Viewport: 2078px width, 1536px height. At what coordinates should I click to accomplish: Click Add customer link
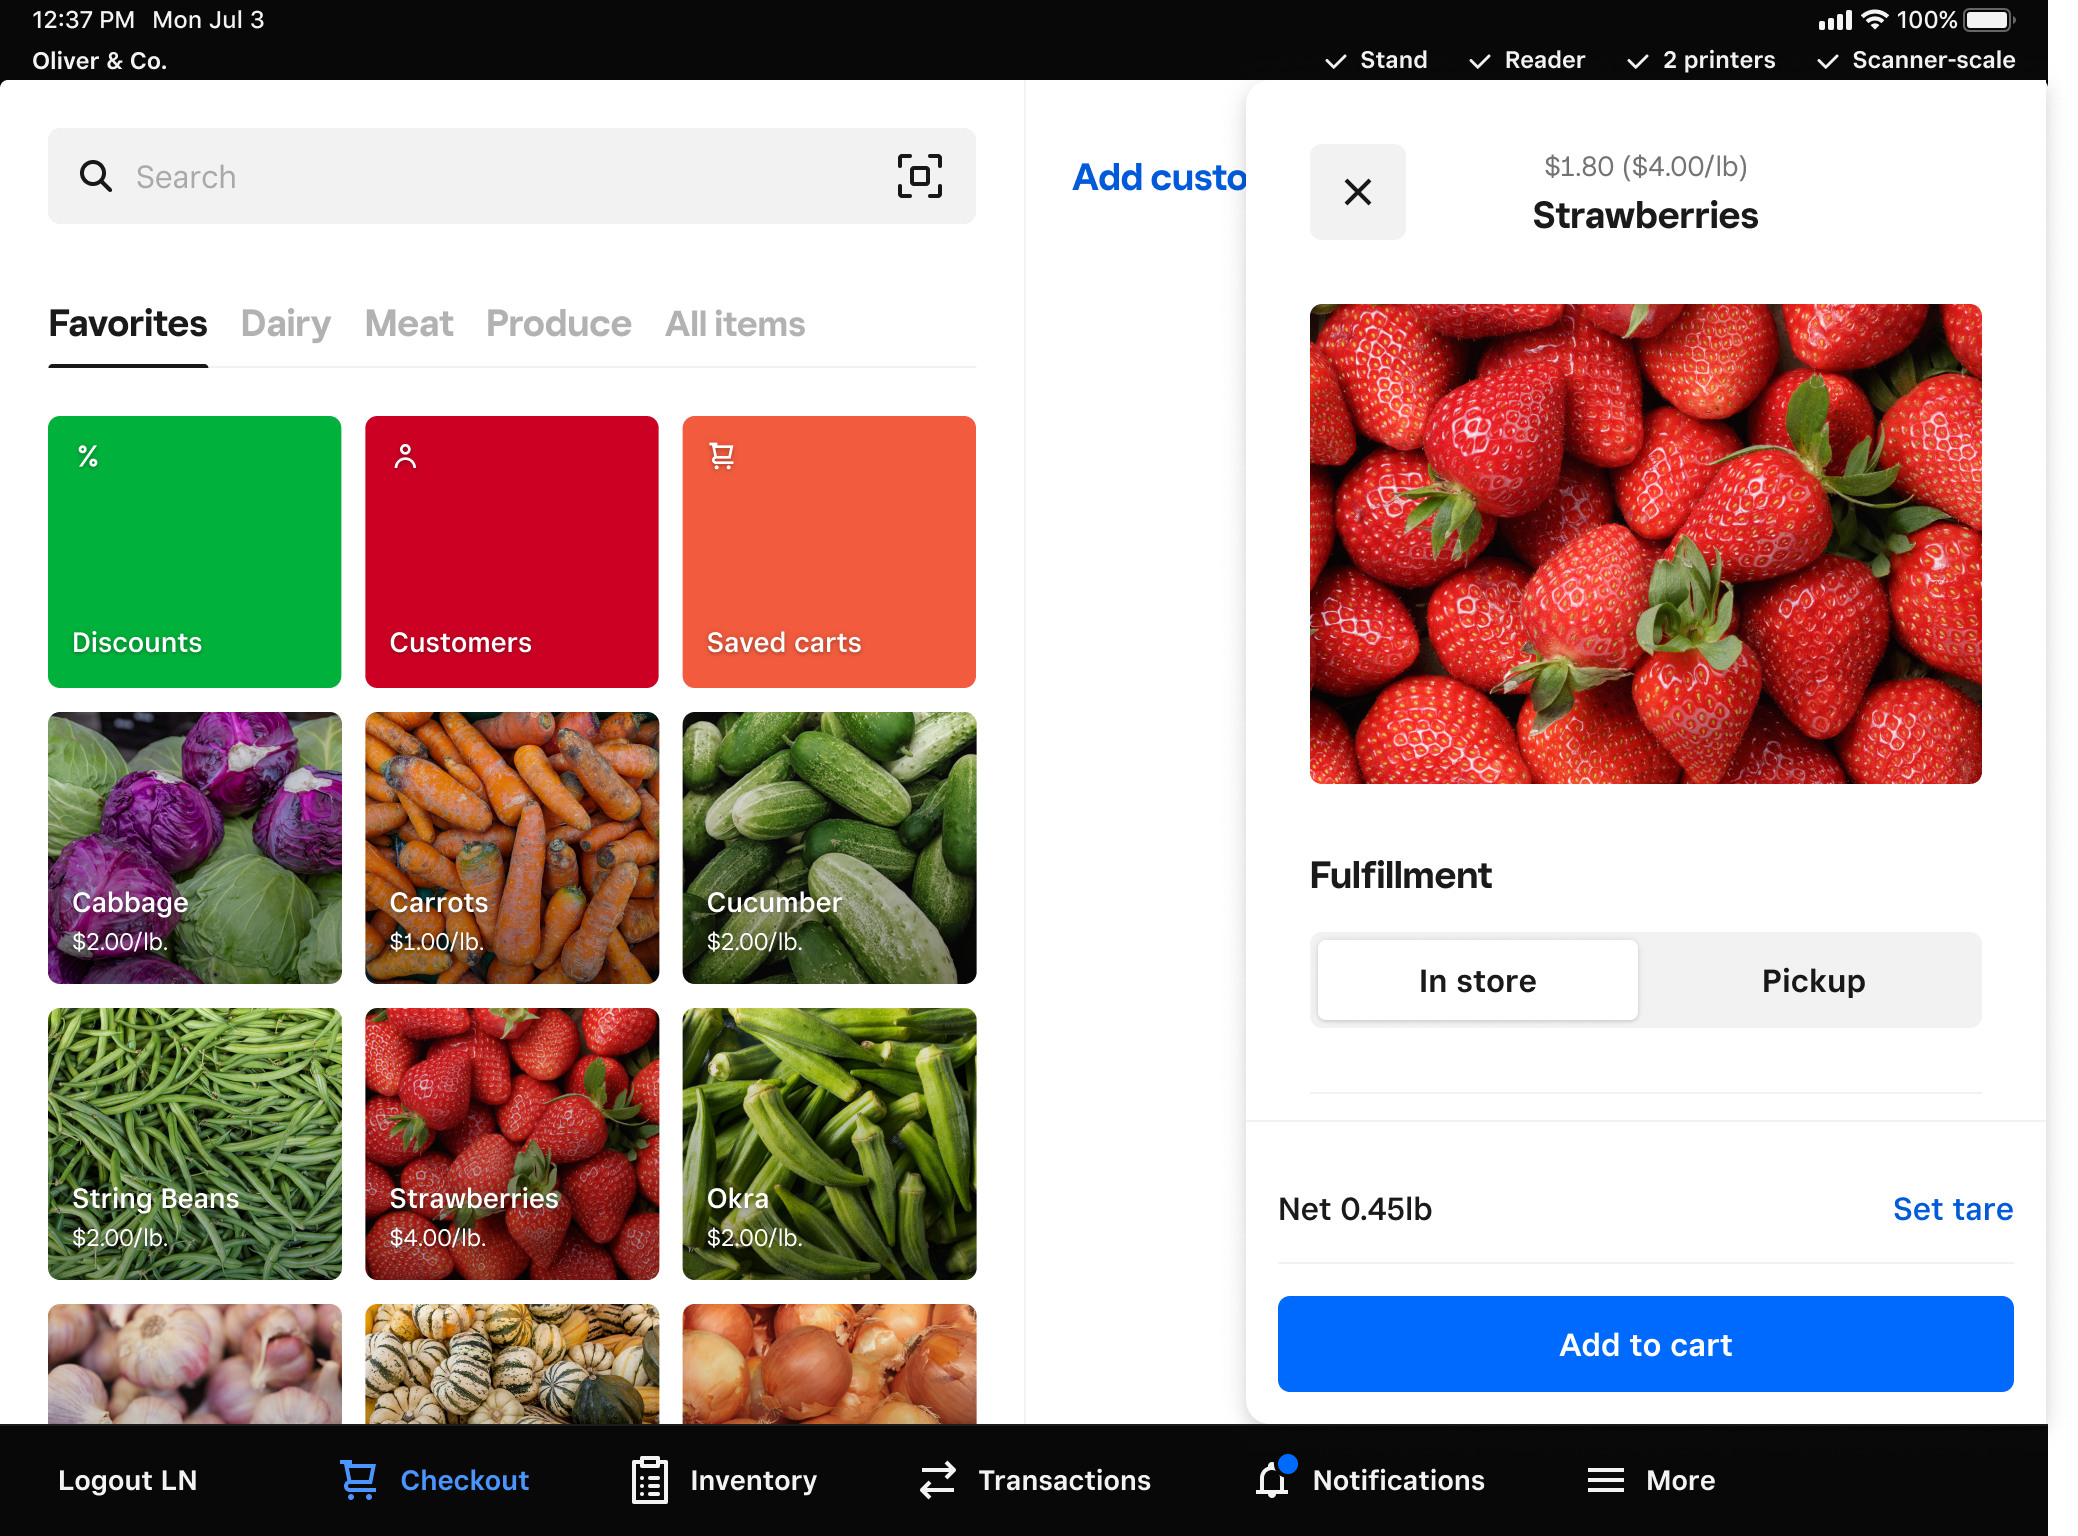click(x=1159, y=177)
